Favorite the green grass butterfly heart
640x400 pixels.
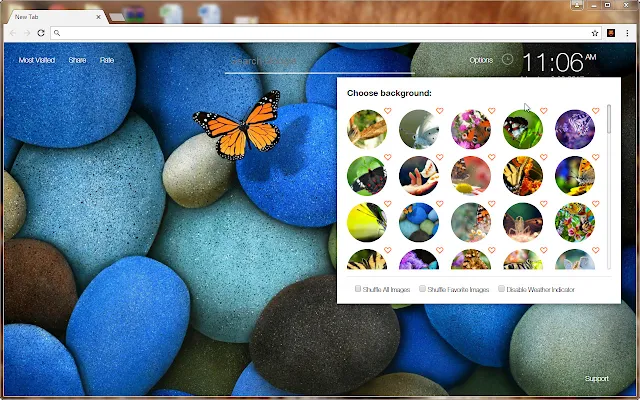click(544, 111)
